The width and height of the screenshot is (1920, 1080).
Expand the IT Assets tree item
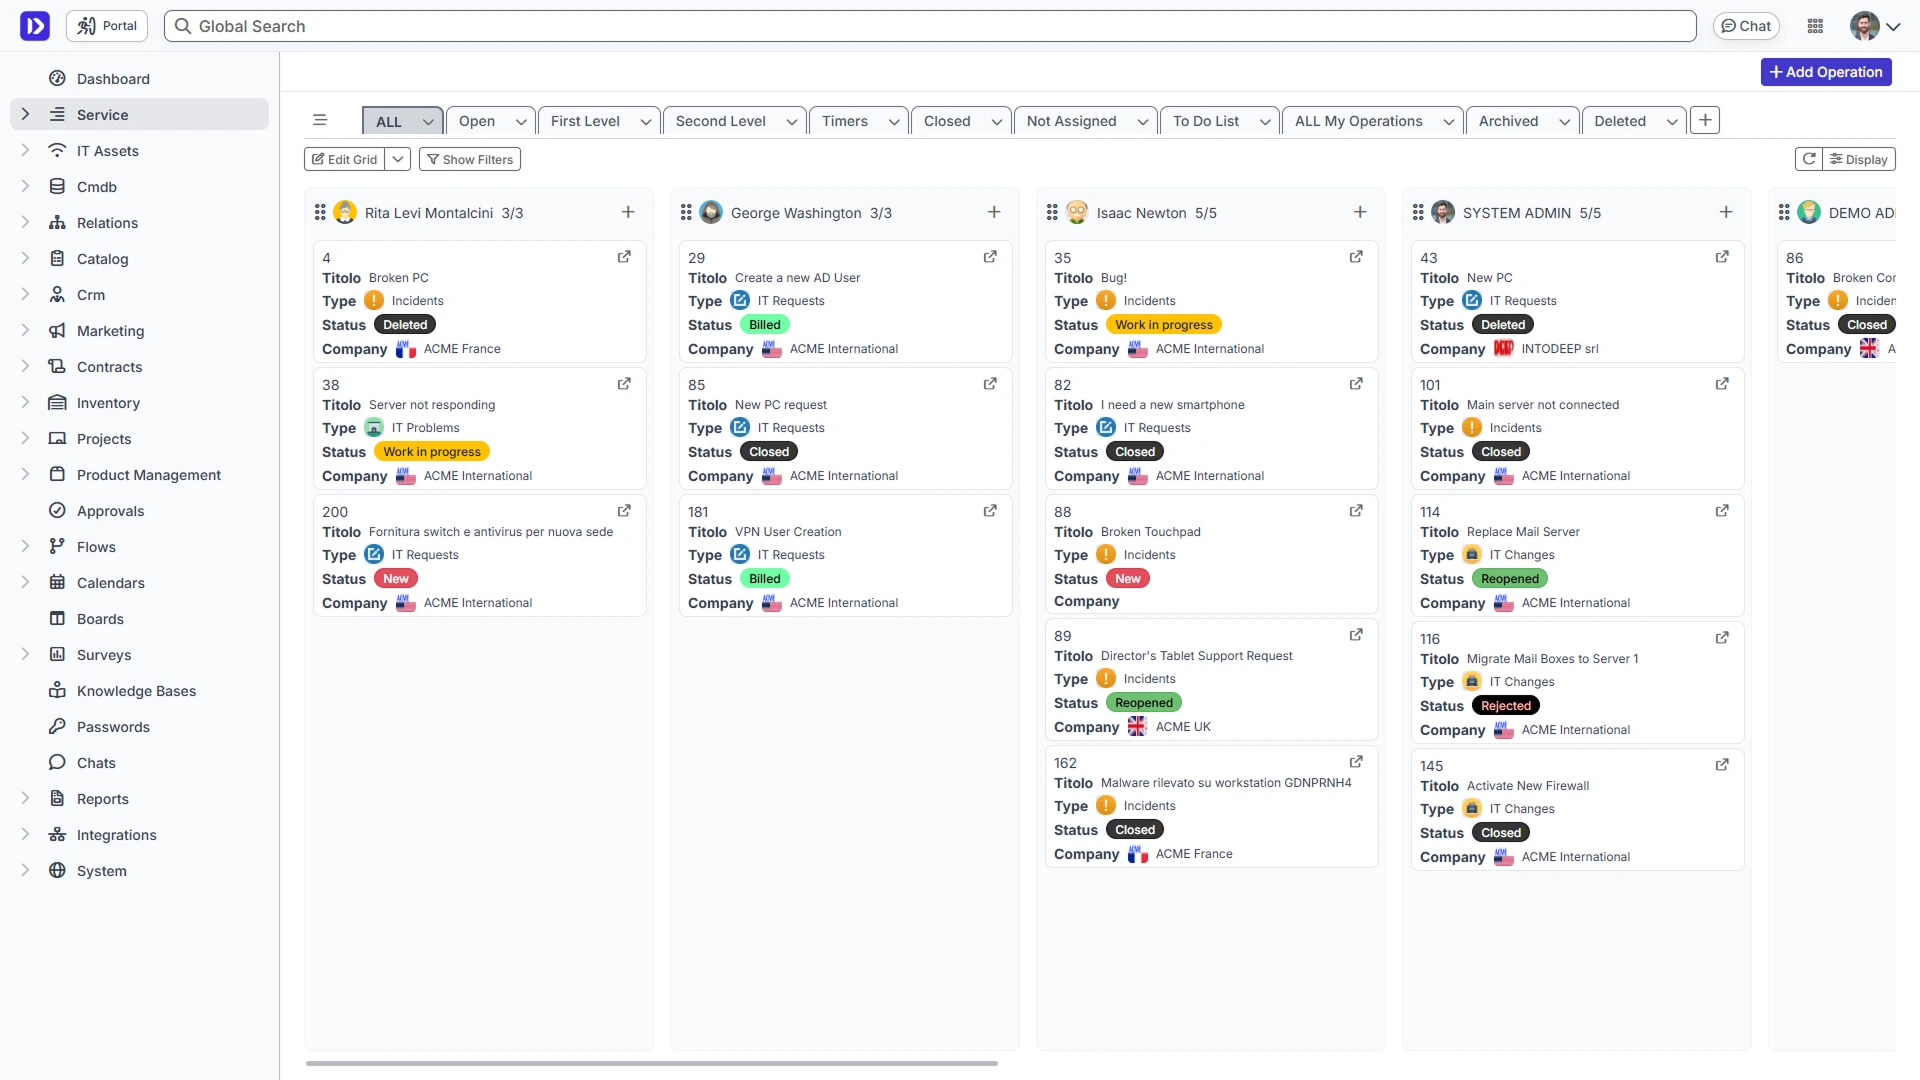pos(25,151)
